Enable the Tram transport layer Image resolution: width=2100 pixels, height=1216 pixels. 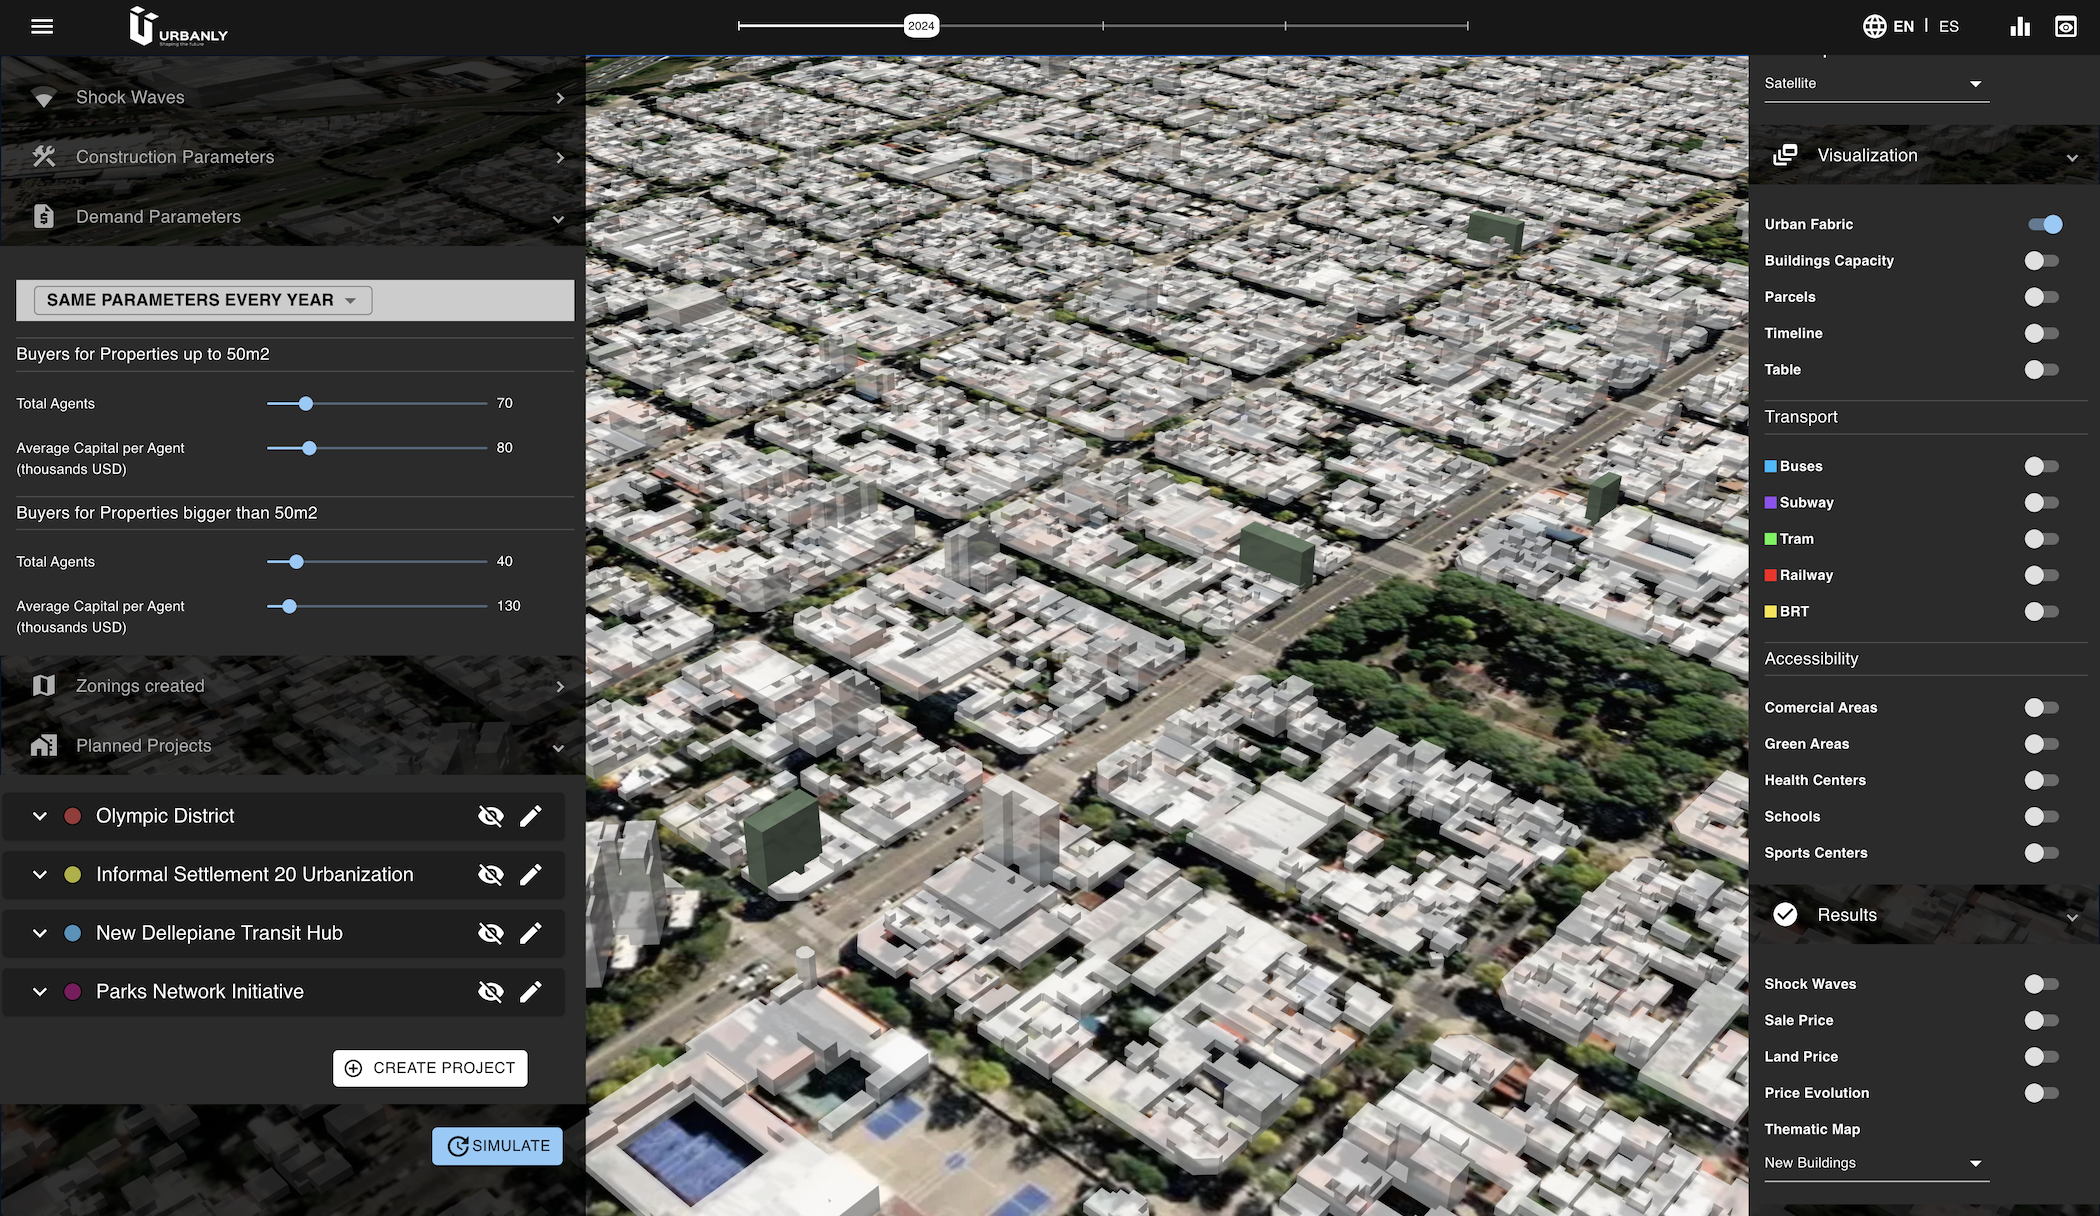(2042, 539)
